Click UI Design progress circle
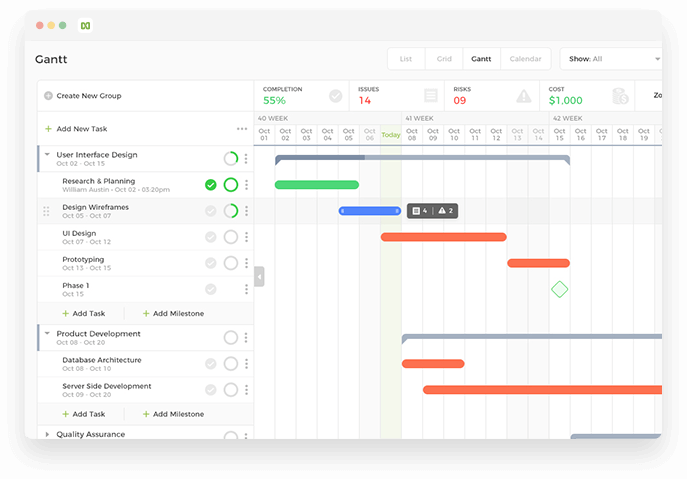The width and height of the screenshot is (687, 479). point(231,237)
